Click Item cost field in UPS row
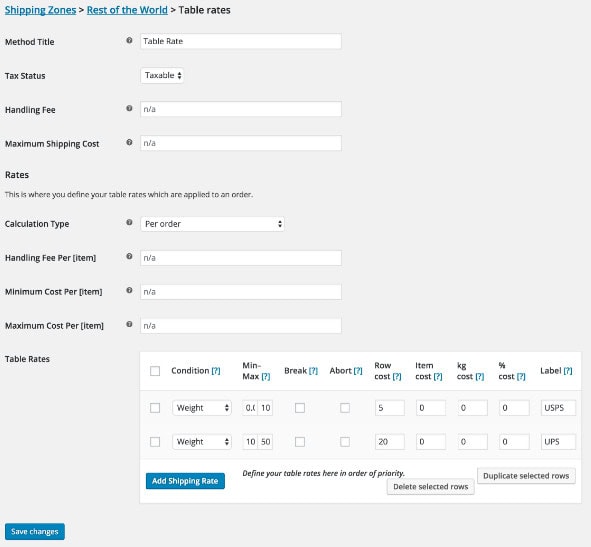 431,442
